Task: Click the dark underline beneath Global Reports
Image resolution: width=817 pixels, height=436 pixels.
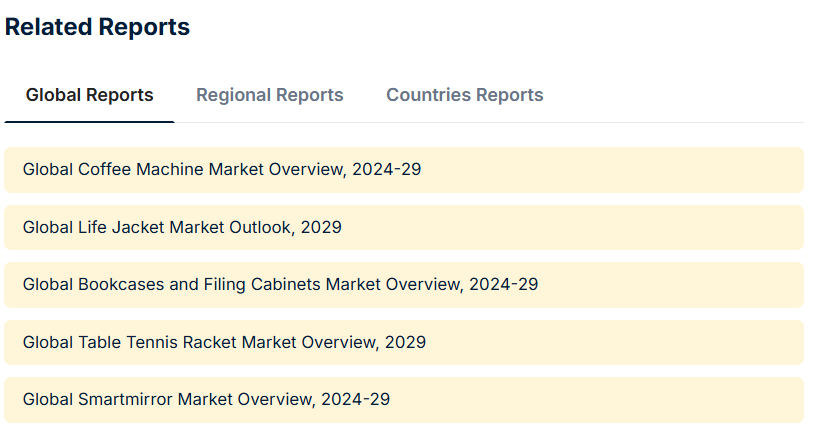Action: [x=89, y=121]
